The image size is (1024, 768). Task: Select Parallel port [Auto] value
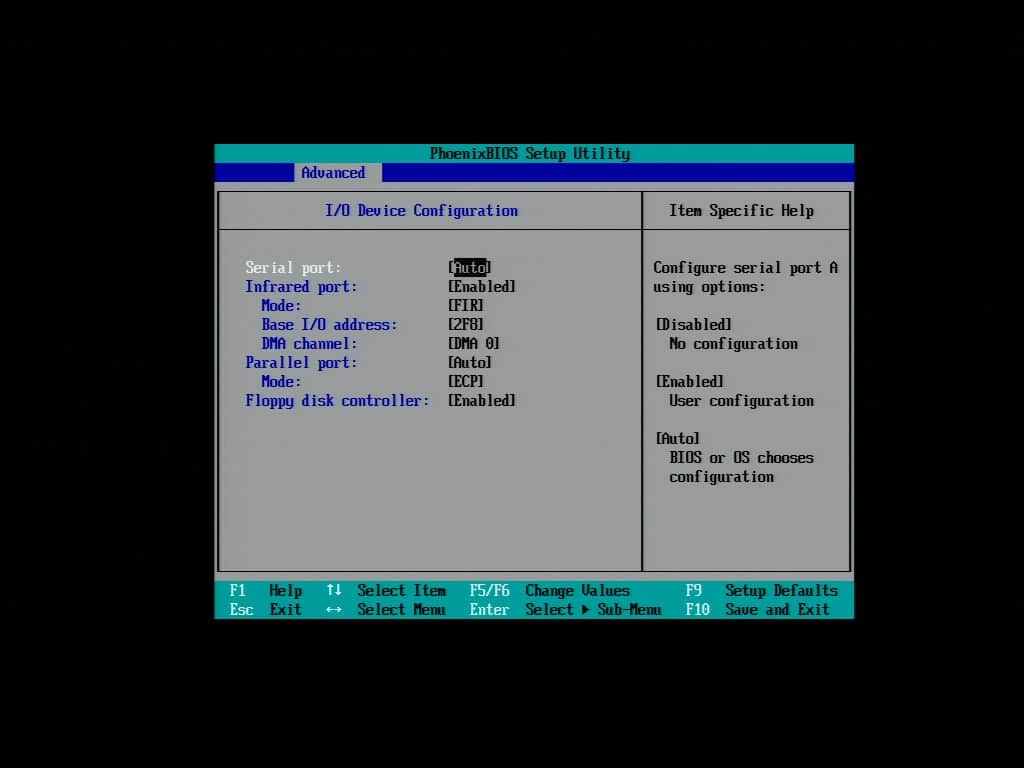tap(470, 362)
